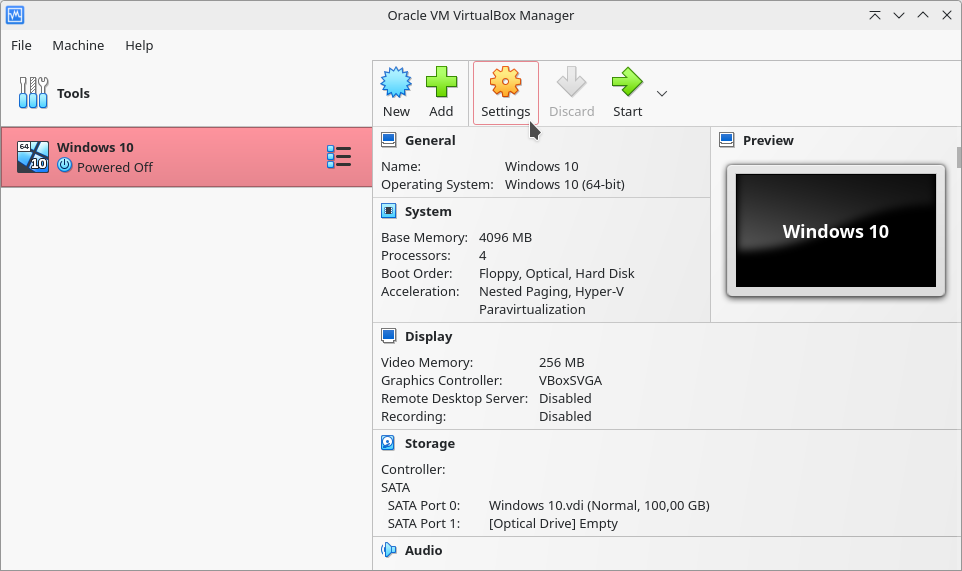Click the Recording Disabled value
The width and height of the screenshot is (962, 571).
tap(565, 416)
